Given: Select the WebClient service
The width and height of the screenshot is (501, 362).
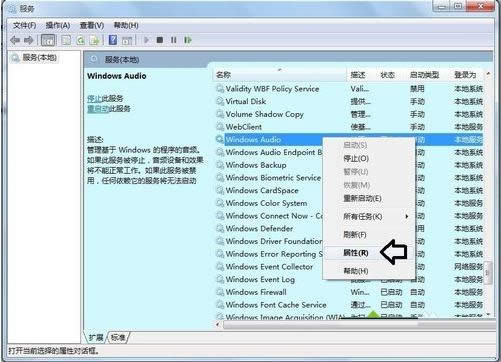Looking at the screenshot, I should point(349,127).
